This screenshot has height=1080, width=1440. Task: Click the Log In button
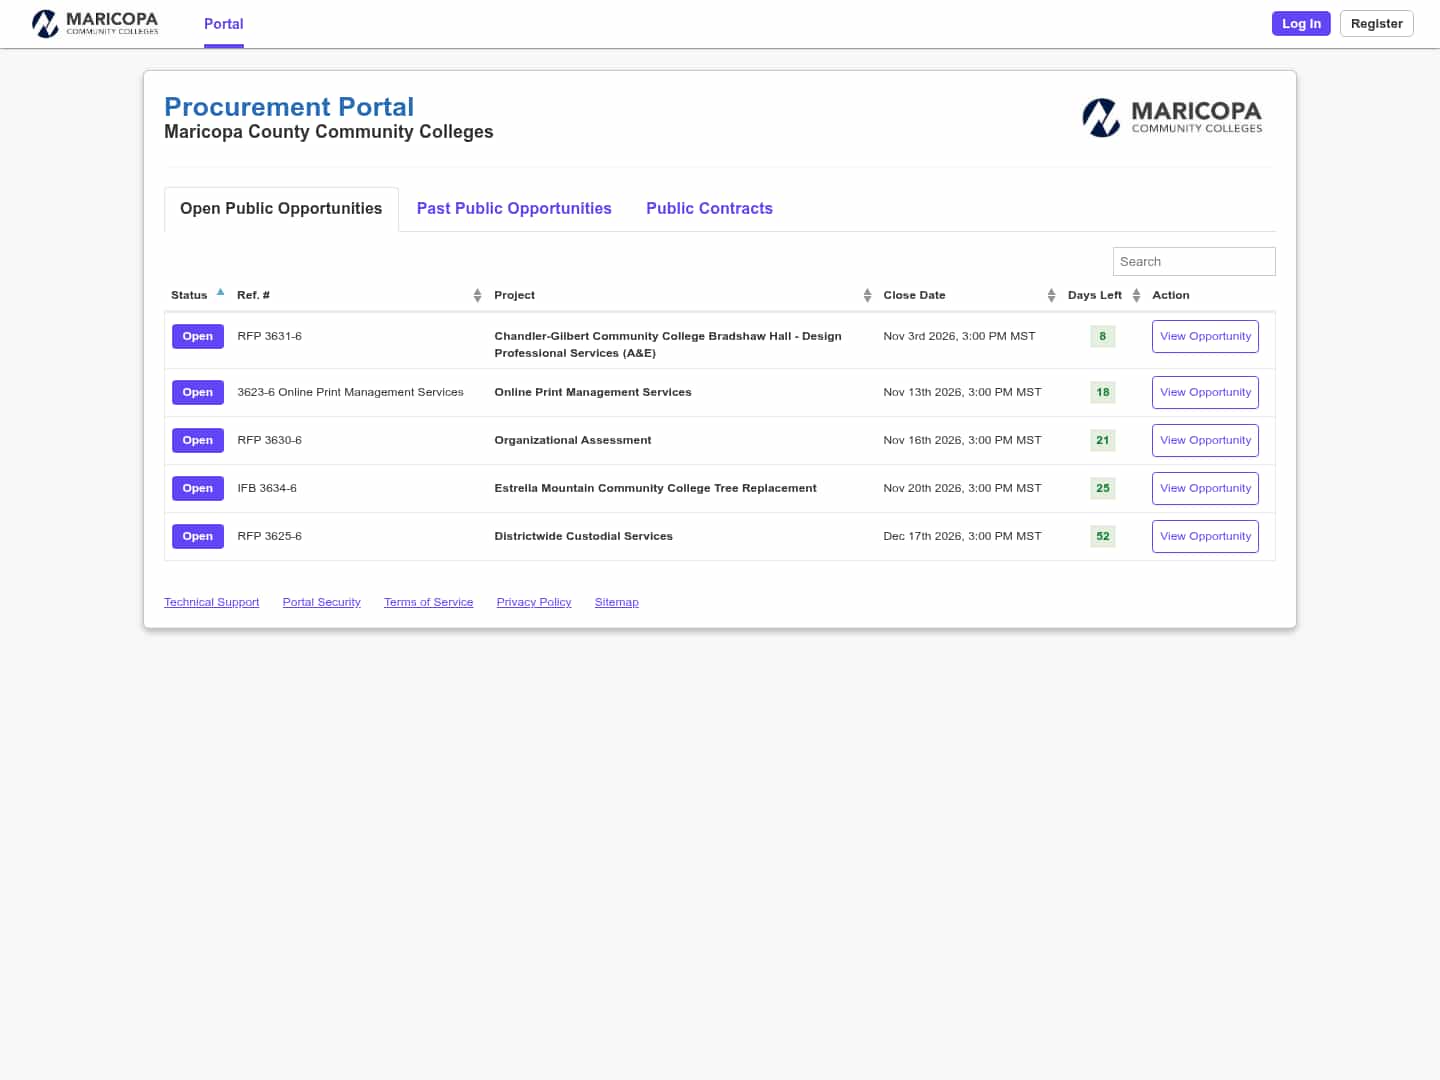1301,24
